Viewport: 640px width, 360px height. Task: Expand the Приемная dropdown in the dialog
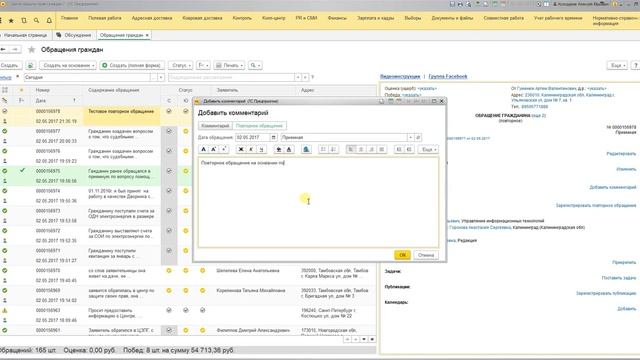411,138
